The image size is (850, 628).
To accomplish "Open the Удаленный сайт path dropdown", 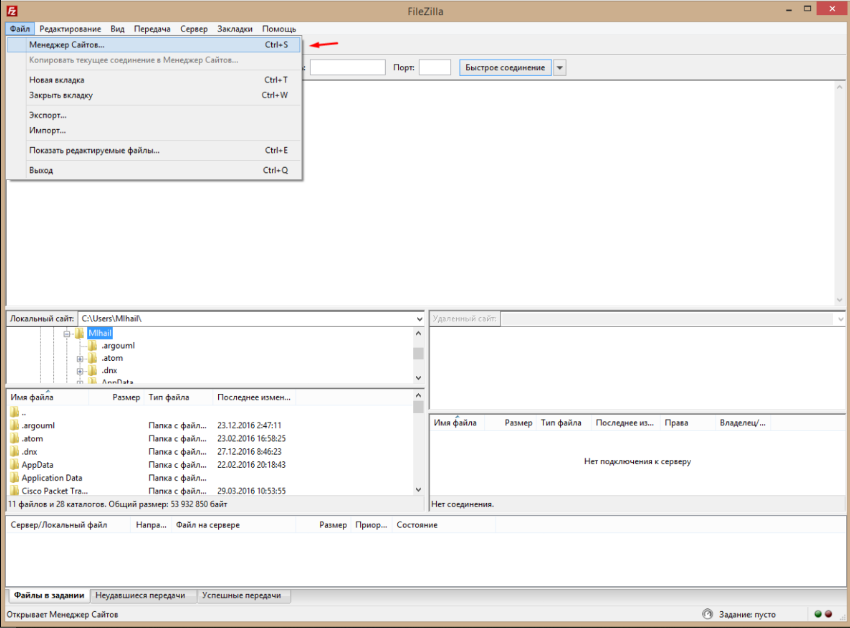I will [840, 319].
